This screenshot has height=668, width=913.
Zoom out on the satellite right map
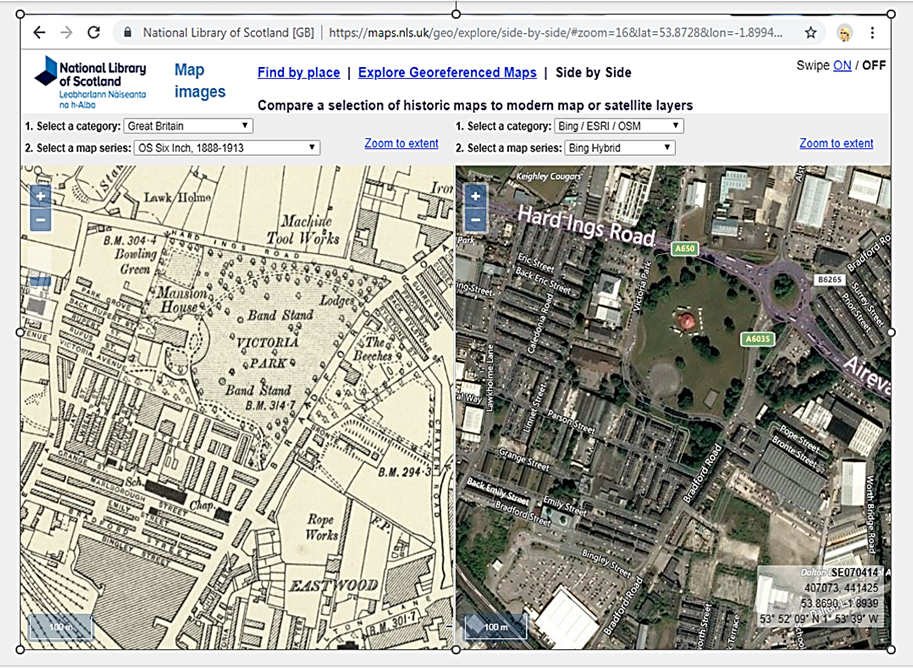coord(475,219)
